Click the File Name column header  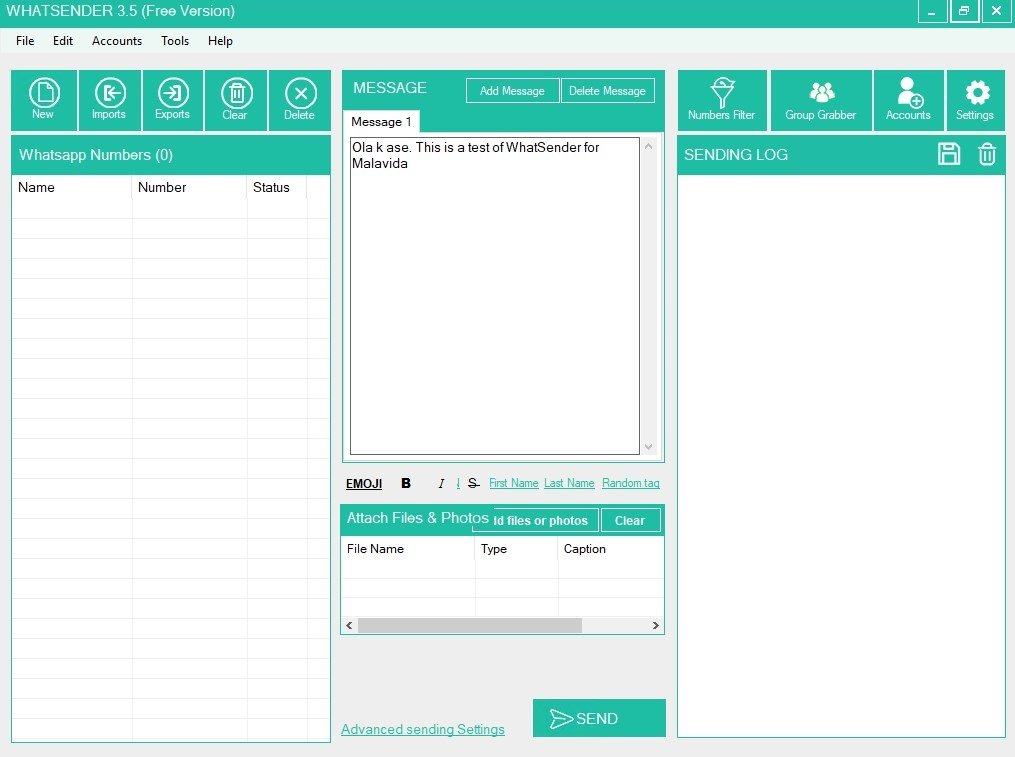tap(408, 548)
